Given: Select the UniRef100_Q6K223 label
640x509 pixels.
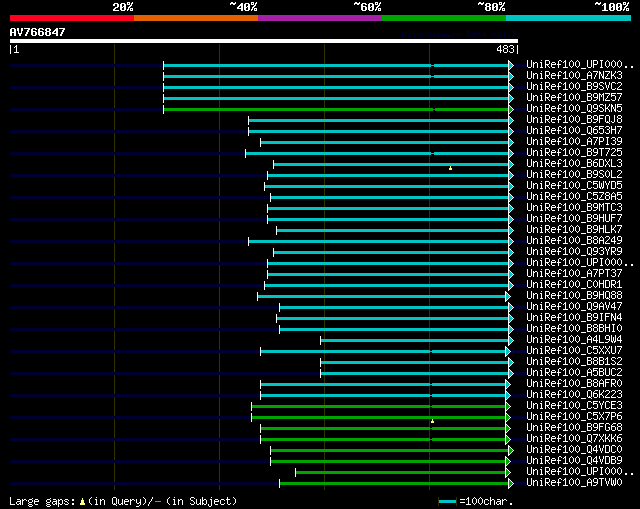Looking at the screenshot, I should click(574, 395).
